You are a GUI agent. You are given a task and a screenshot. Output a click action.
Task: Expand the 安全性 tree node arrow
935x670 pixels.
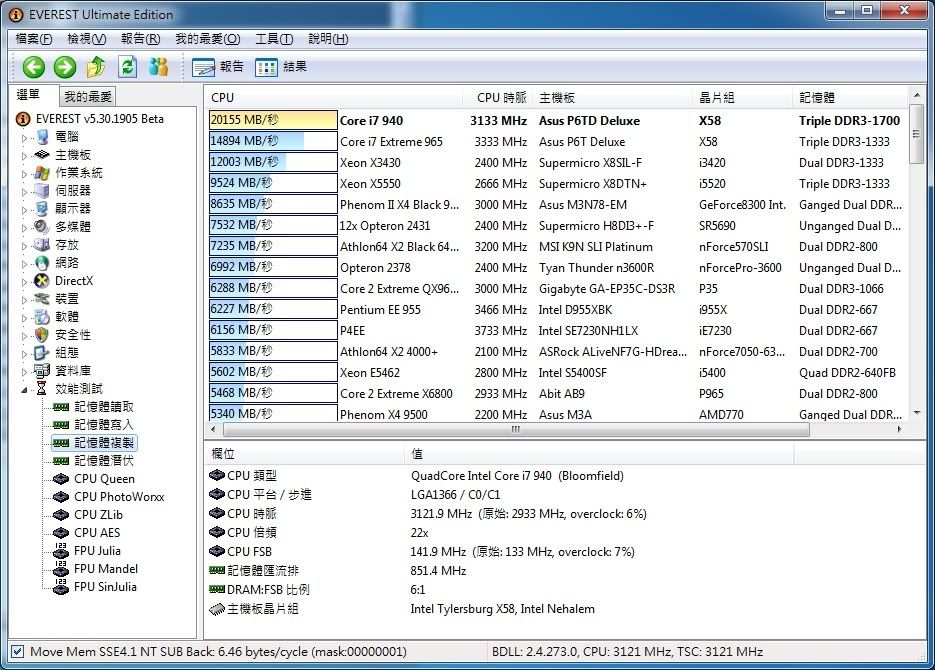(24, 336)
